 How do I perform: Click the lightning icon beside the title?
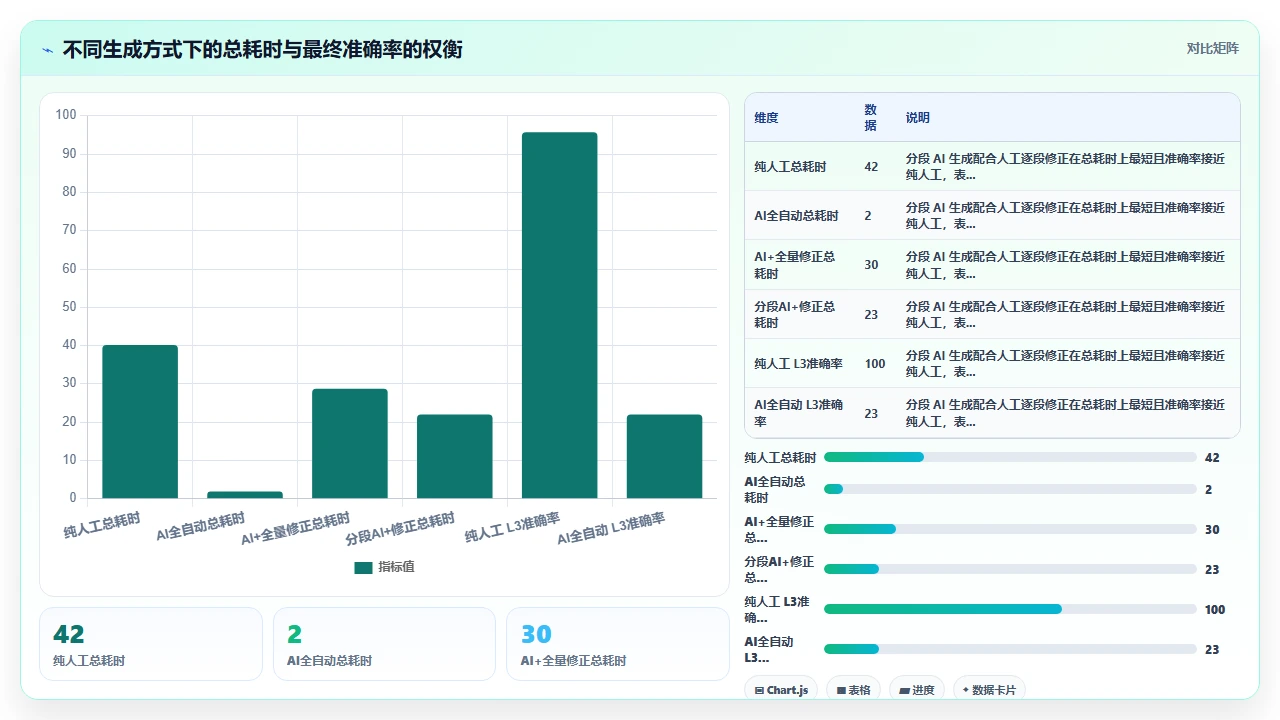48,49
